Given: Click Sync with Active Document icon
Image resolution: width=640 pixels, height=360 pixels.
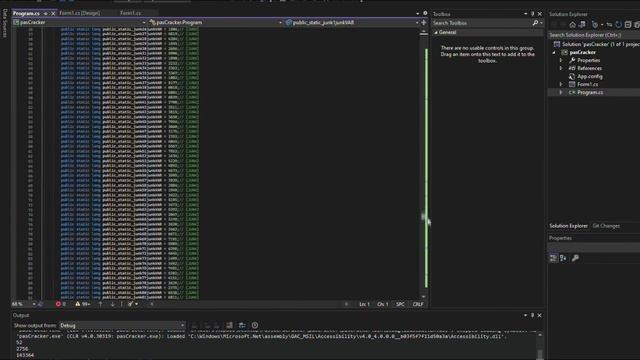Looking at the screenshot, I should click(609, 25).
